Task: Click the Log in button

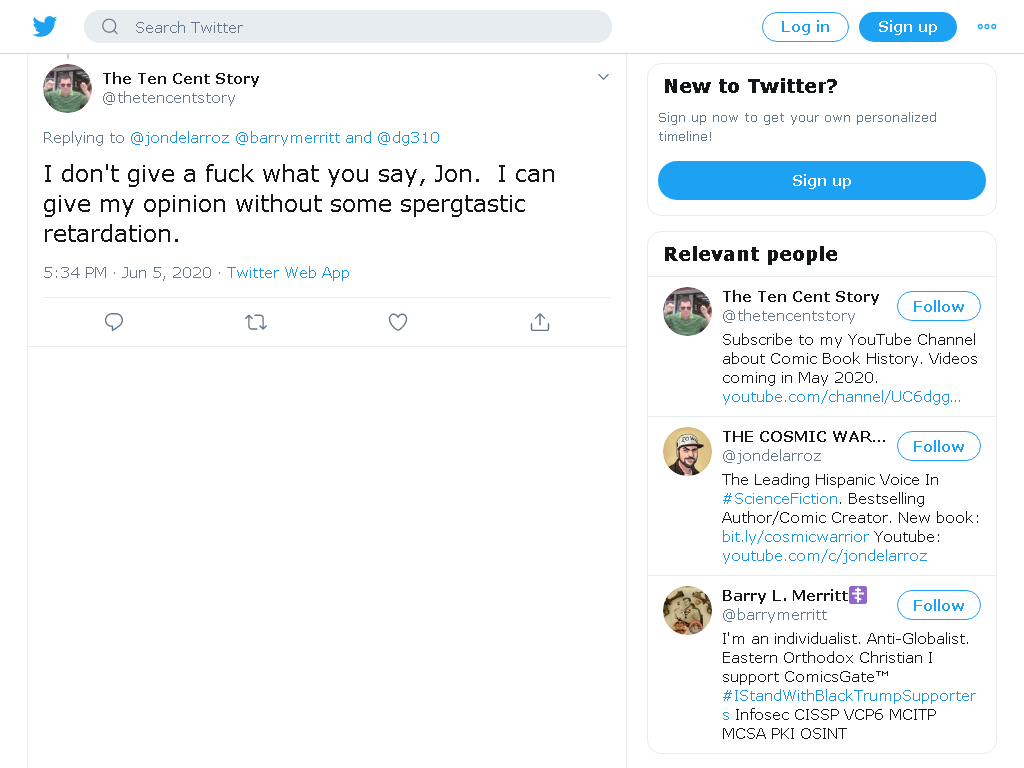Action: click(x=805, y=27)
